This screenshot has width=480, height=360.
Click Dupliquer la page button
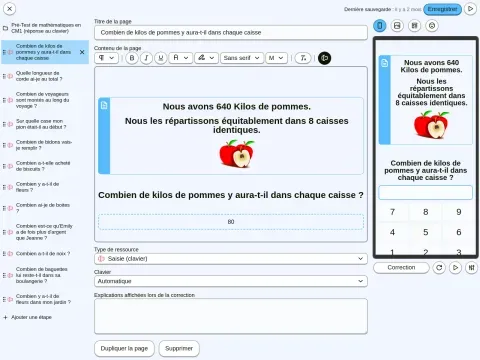tap(124, 349)
